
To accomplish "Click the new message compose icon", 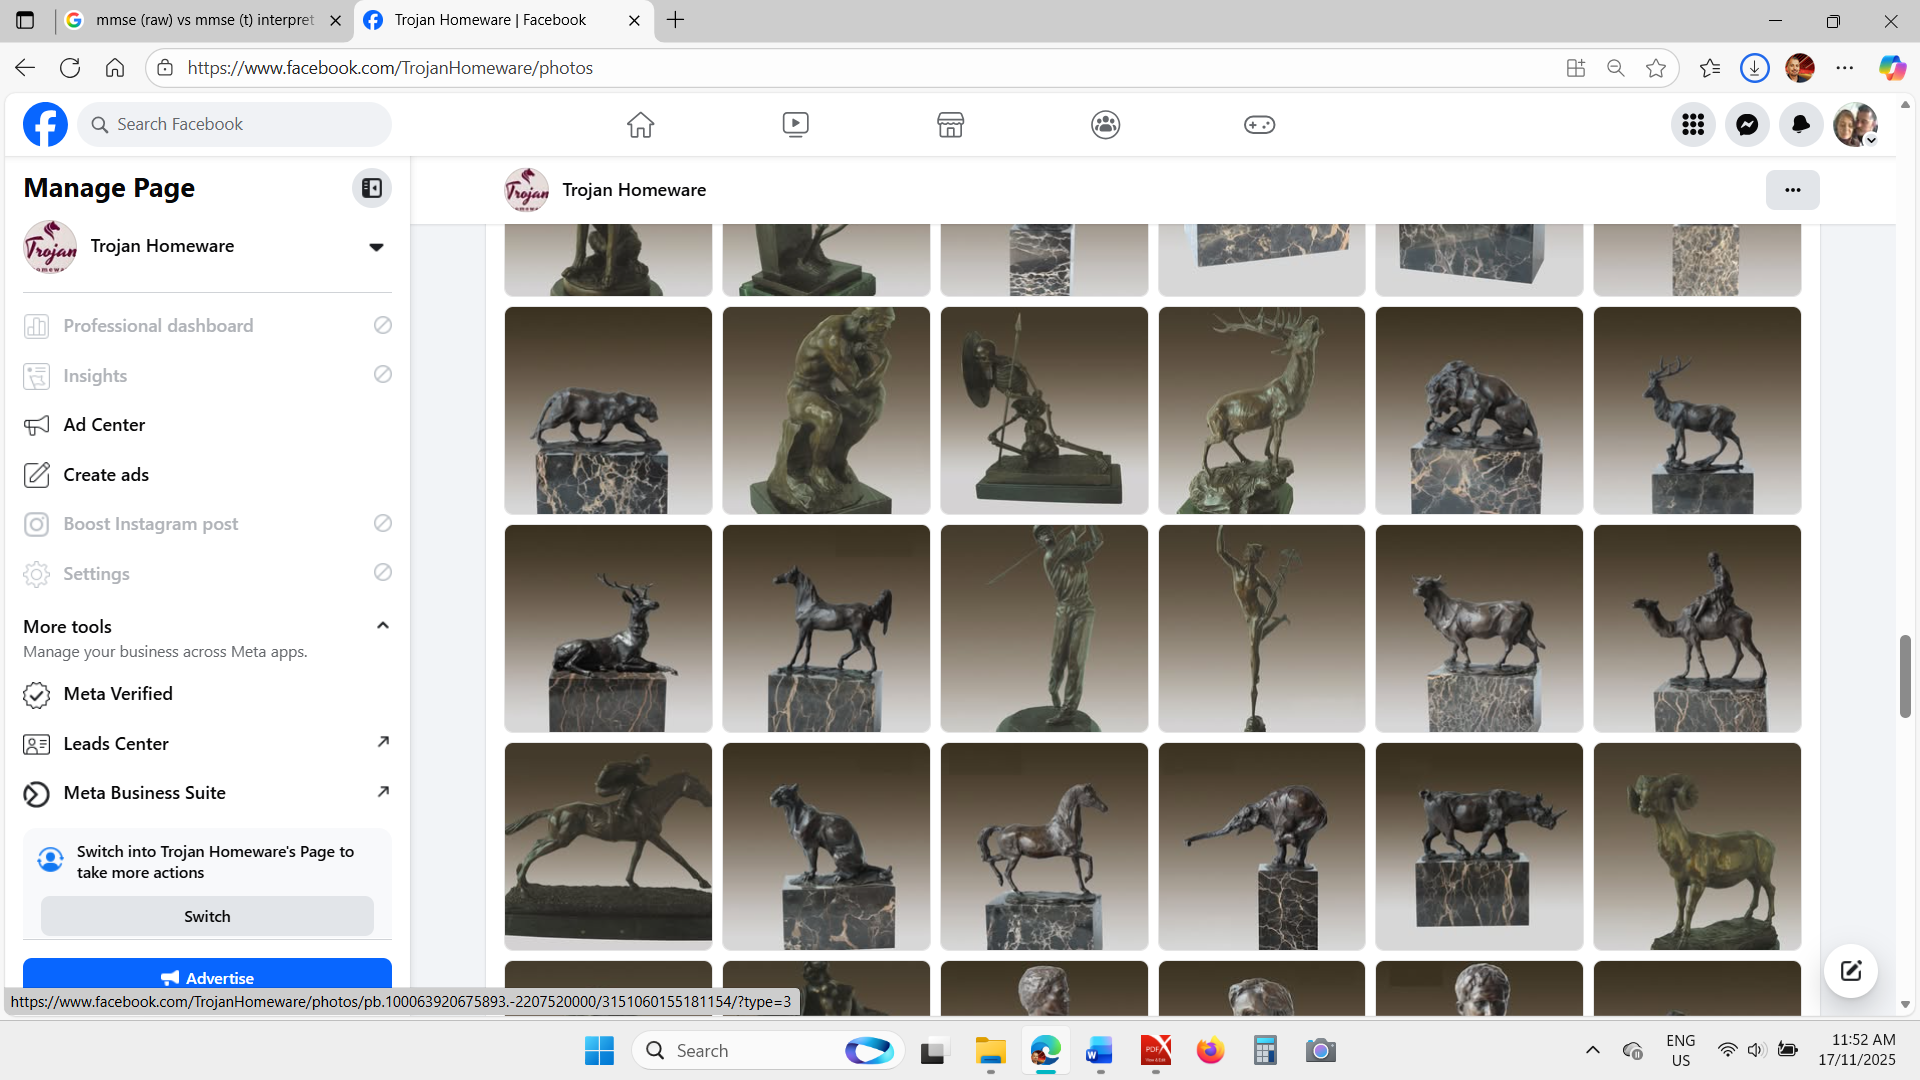I will click(x=1850, y=970).
